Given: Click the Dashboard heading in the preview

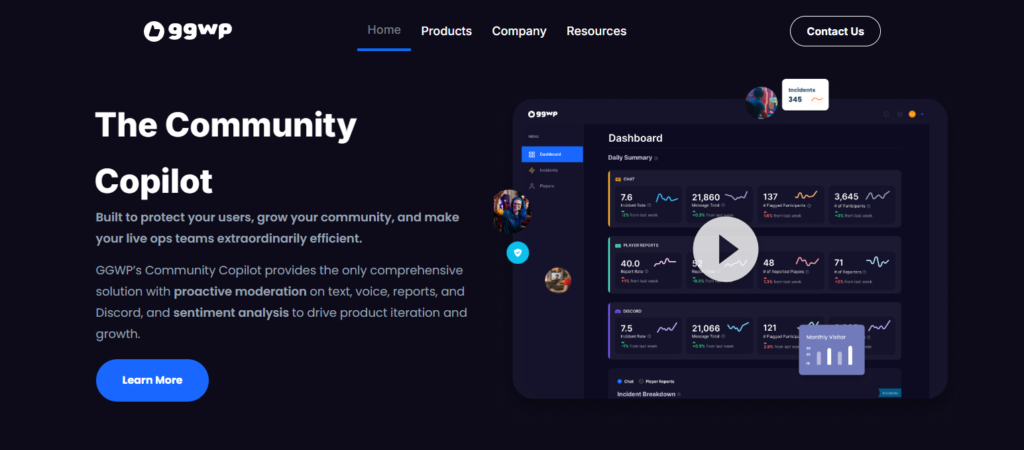Looking at the screenshot, I should pyautogui.click(x=635, y=138).
